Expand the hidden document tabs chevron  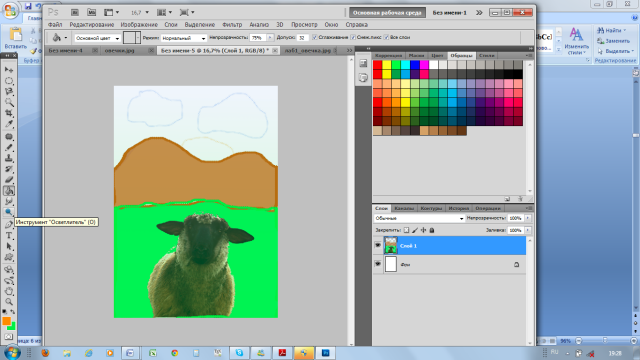(x=349, y=50)
